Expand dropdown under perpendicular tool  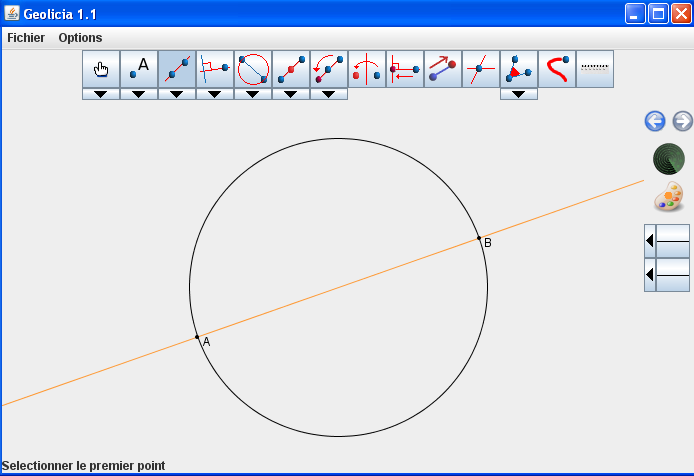pyautogui.click(x=215, y=94)
